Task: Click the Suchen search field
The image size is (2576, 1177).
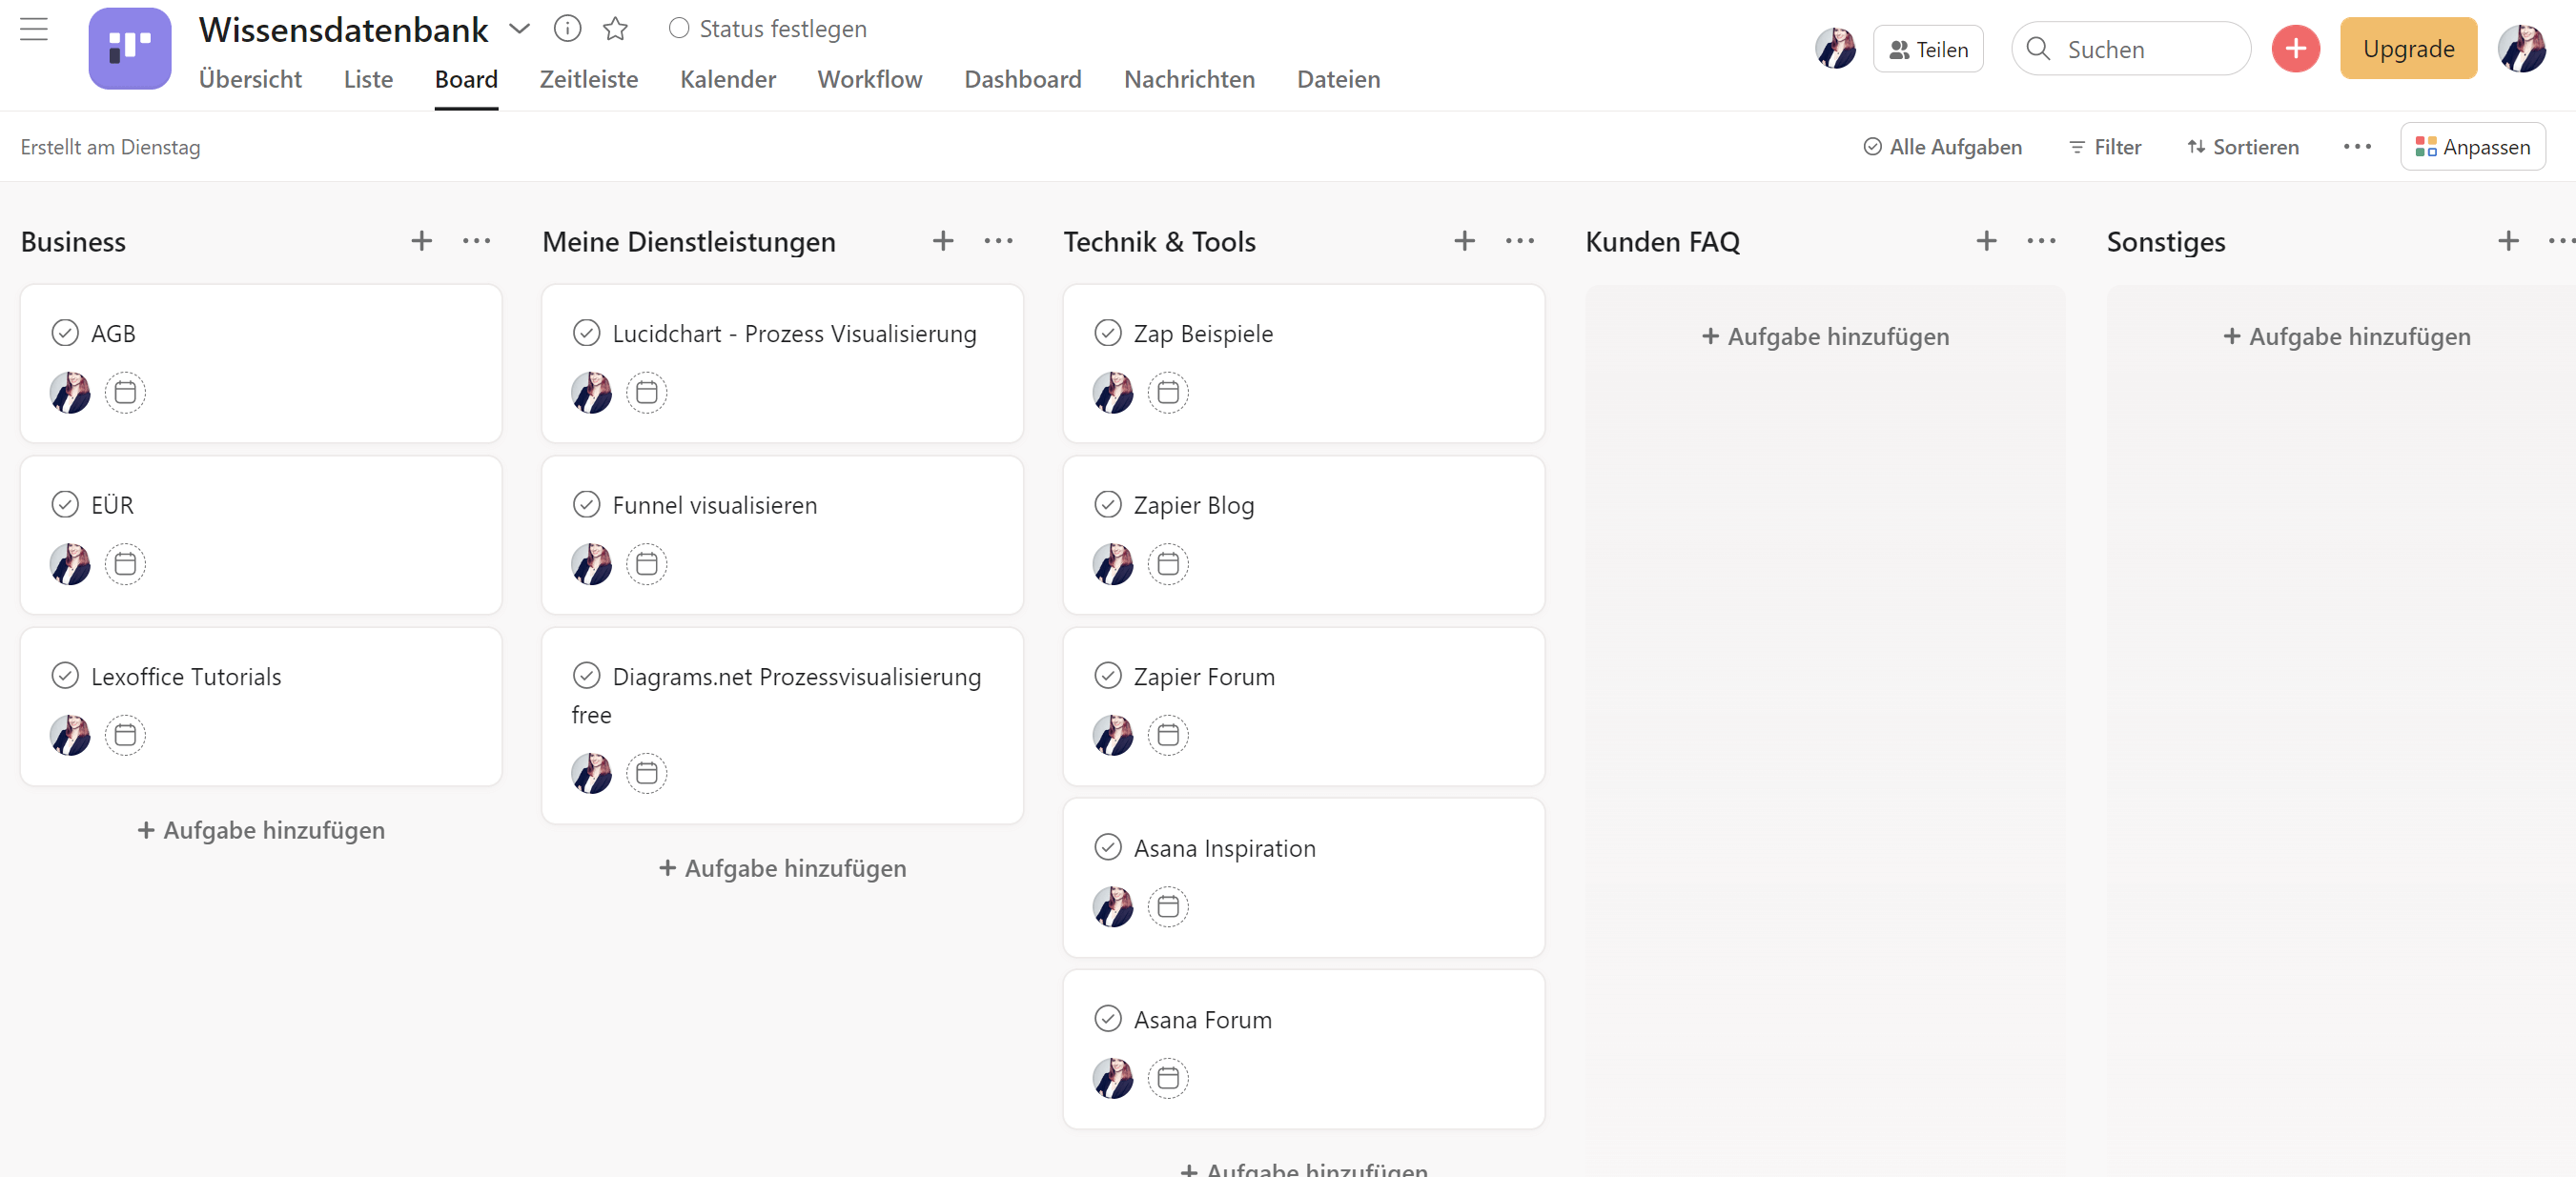Action: tap(2130, 49)
